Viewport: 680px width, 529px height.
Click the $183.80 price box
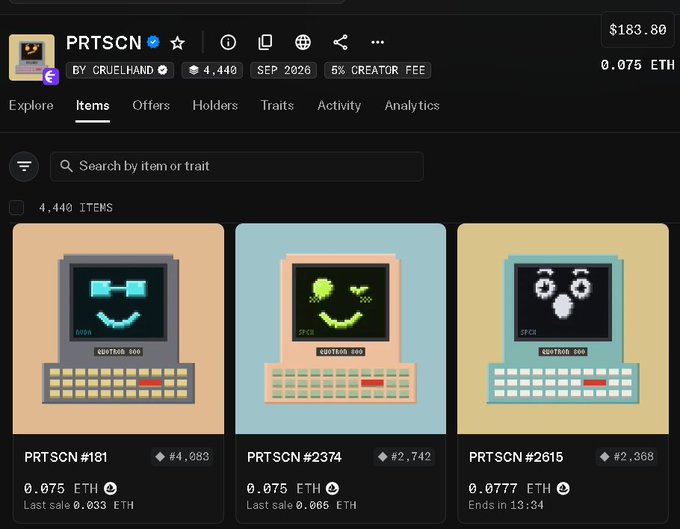click(638, 30)
